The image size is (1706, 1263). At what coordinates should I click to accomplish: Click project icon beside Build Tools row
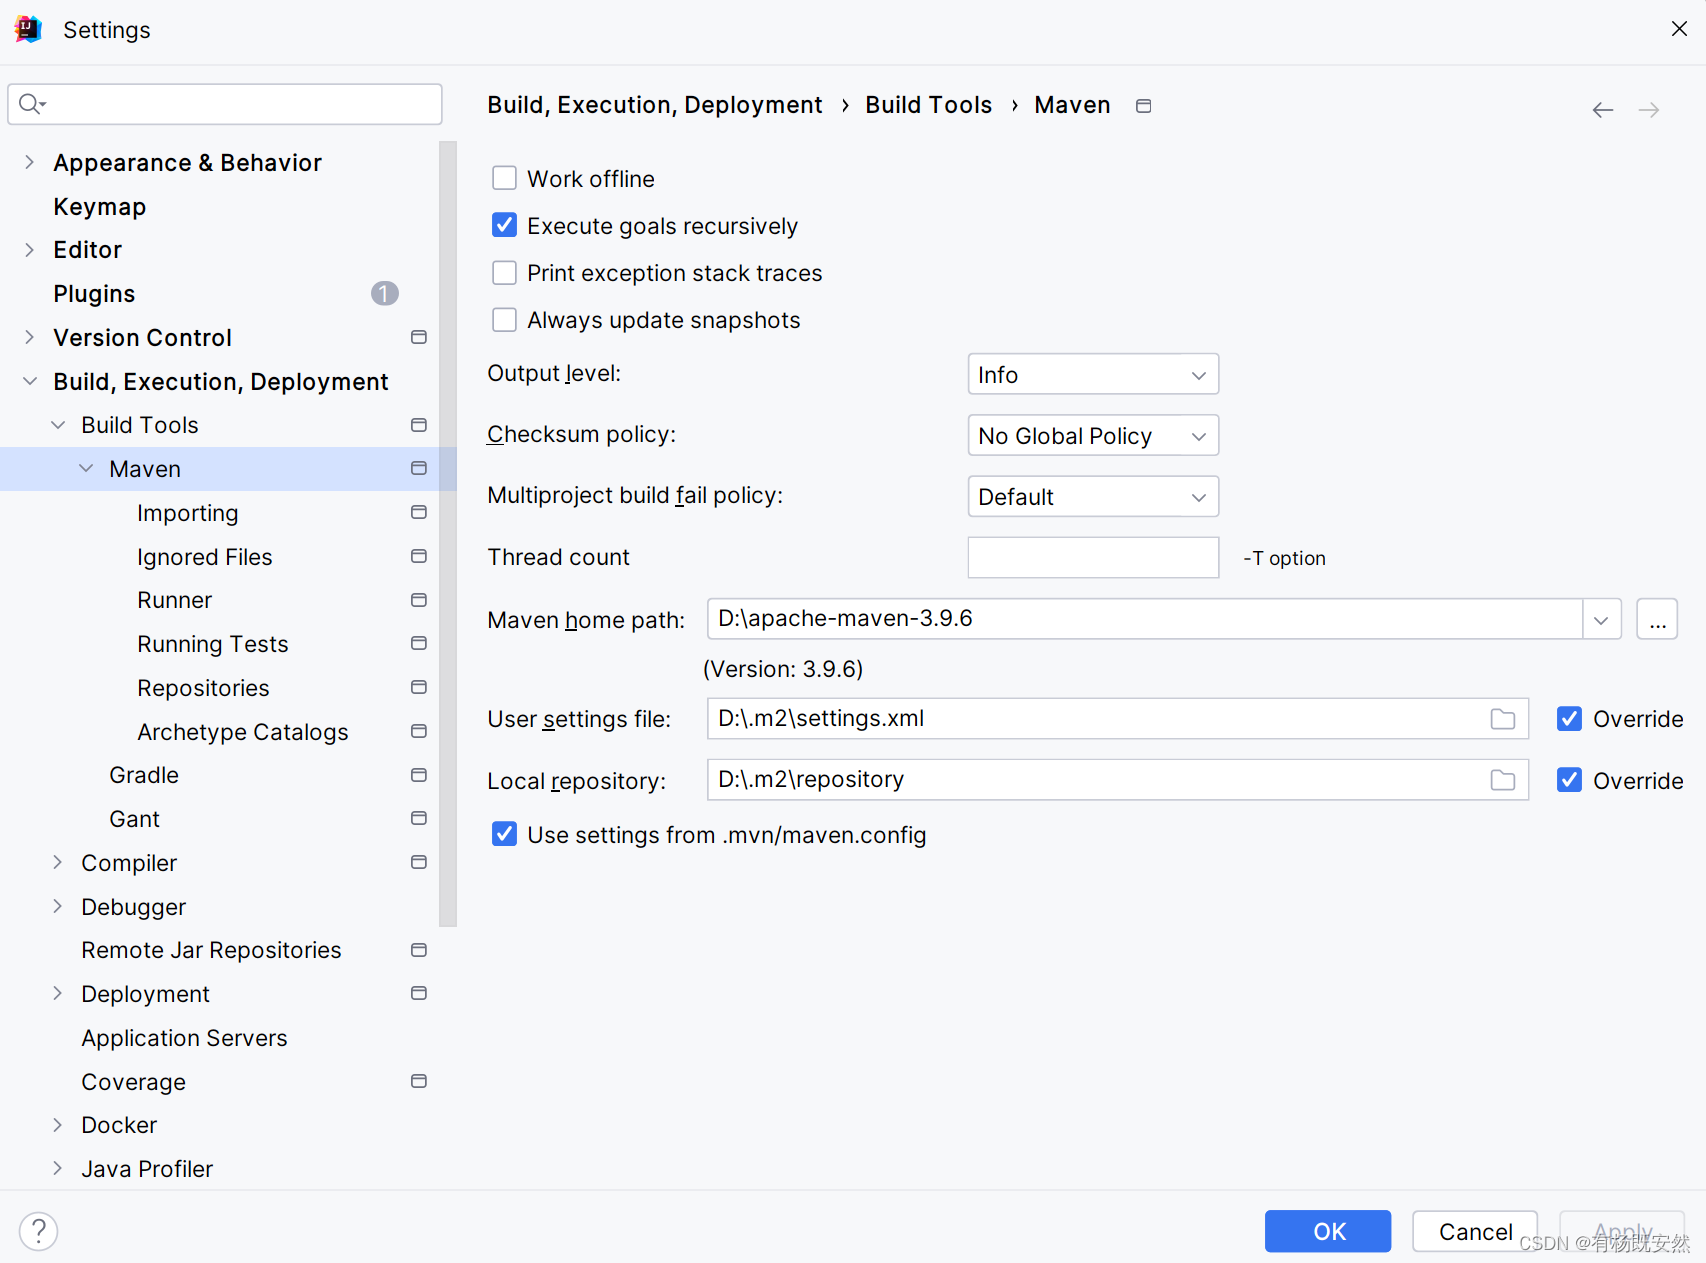pos(419,425)
